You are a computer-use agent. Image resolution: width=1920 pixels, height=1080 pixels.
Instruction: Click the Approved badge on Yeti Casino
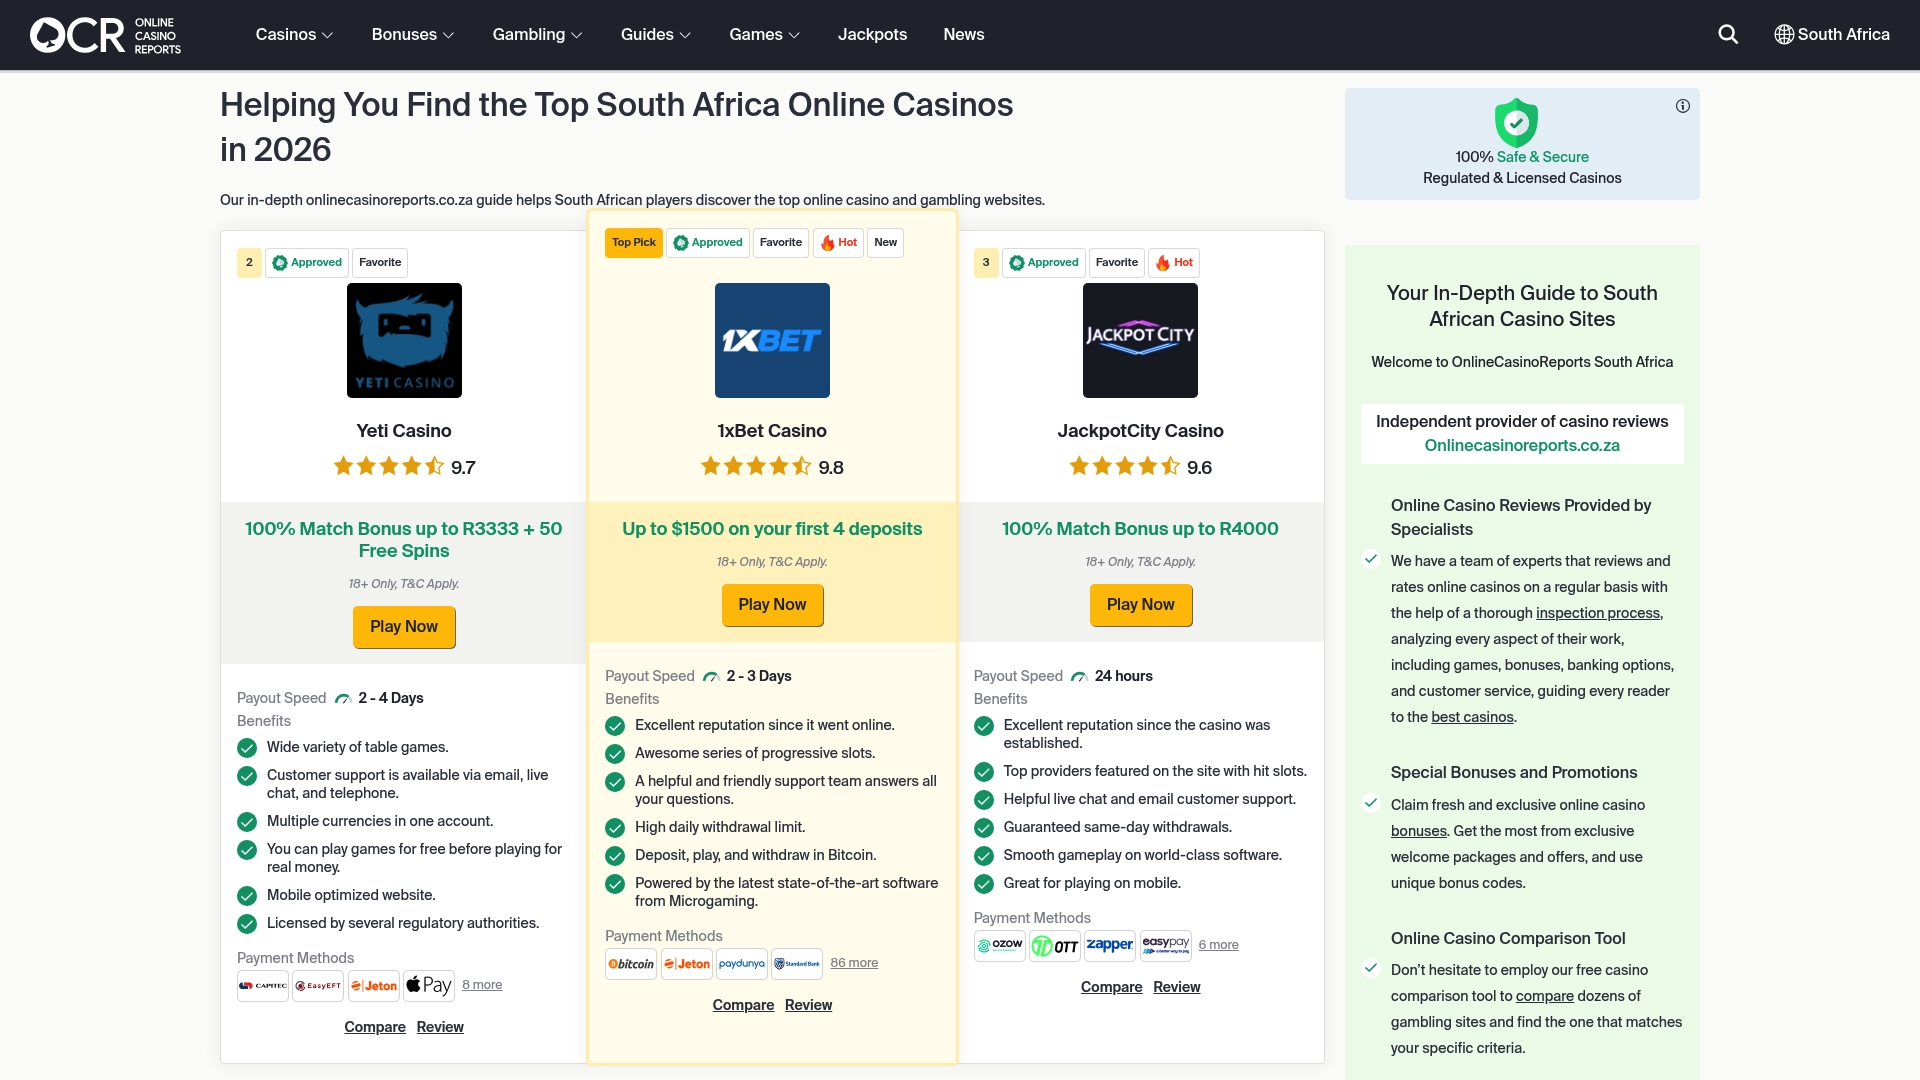click(307, 263)
